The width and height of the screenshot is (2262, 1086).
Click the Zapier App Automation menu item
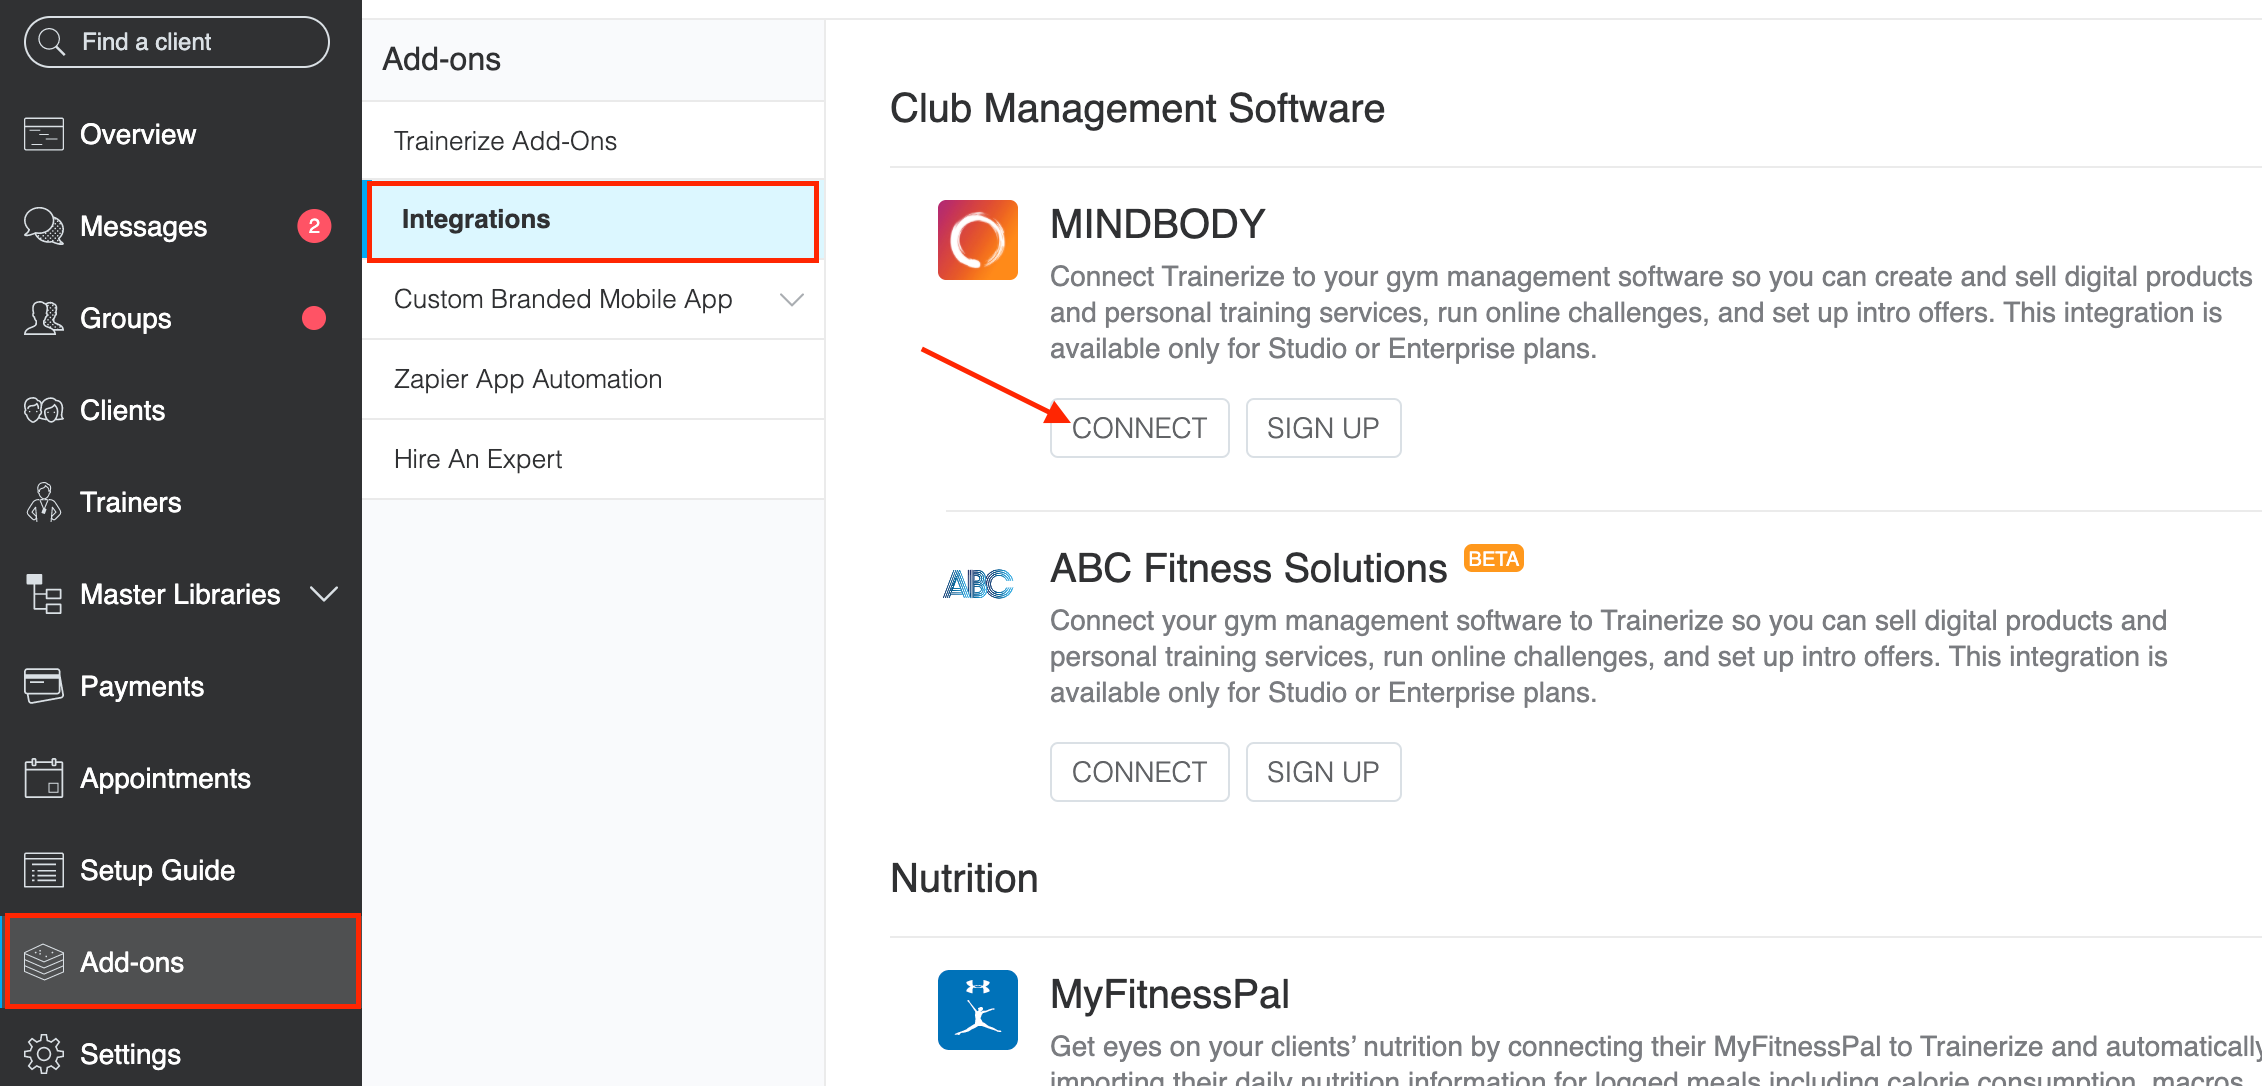tap(529, 379)
